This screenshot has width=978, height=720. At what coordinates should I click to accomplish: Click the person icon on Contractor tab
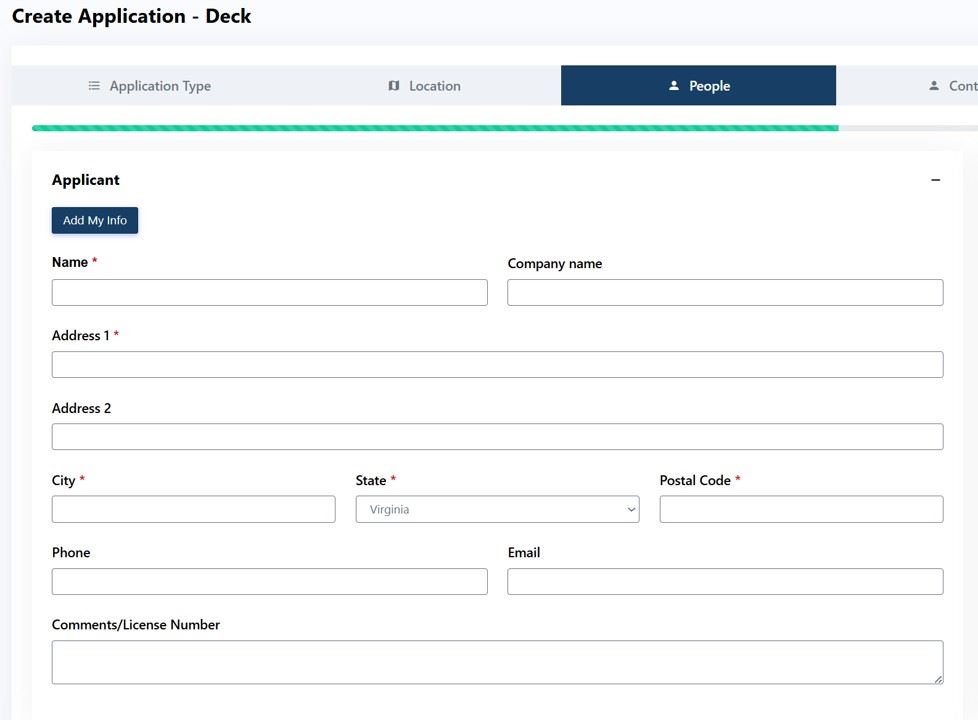(934, 86)
